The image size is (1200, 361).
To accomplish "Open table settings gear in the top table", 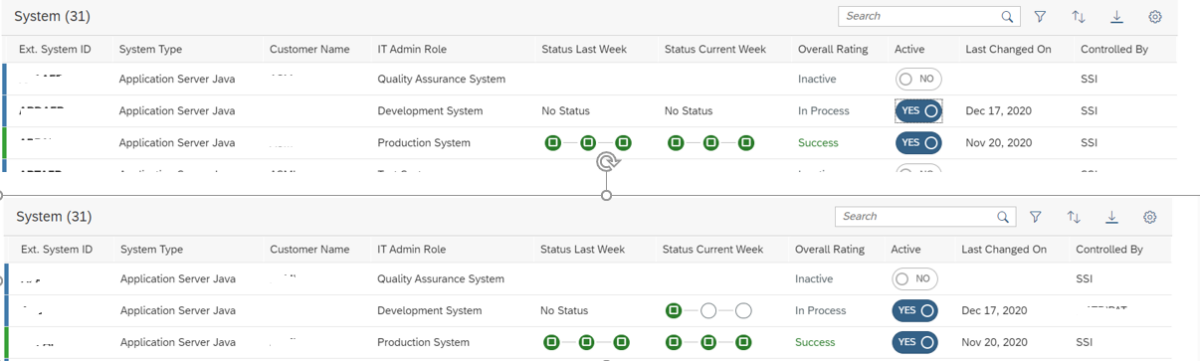I will click(1155, 17).
